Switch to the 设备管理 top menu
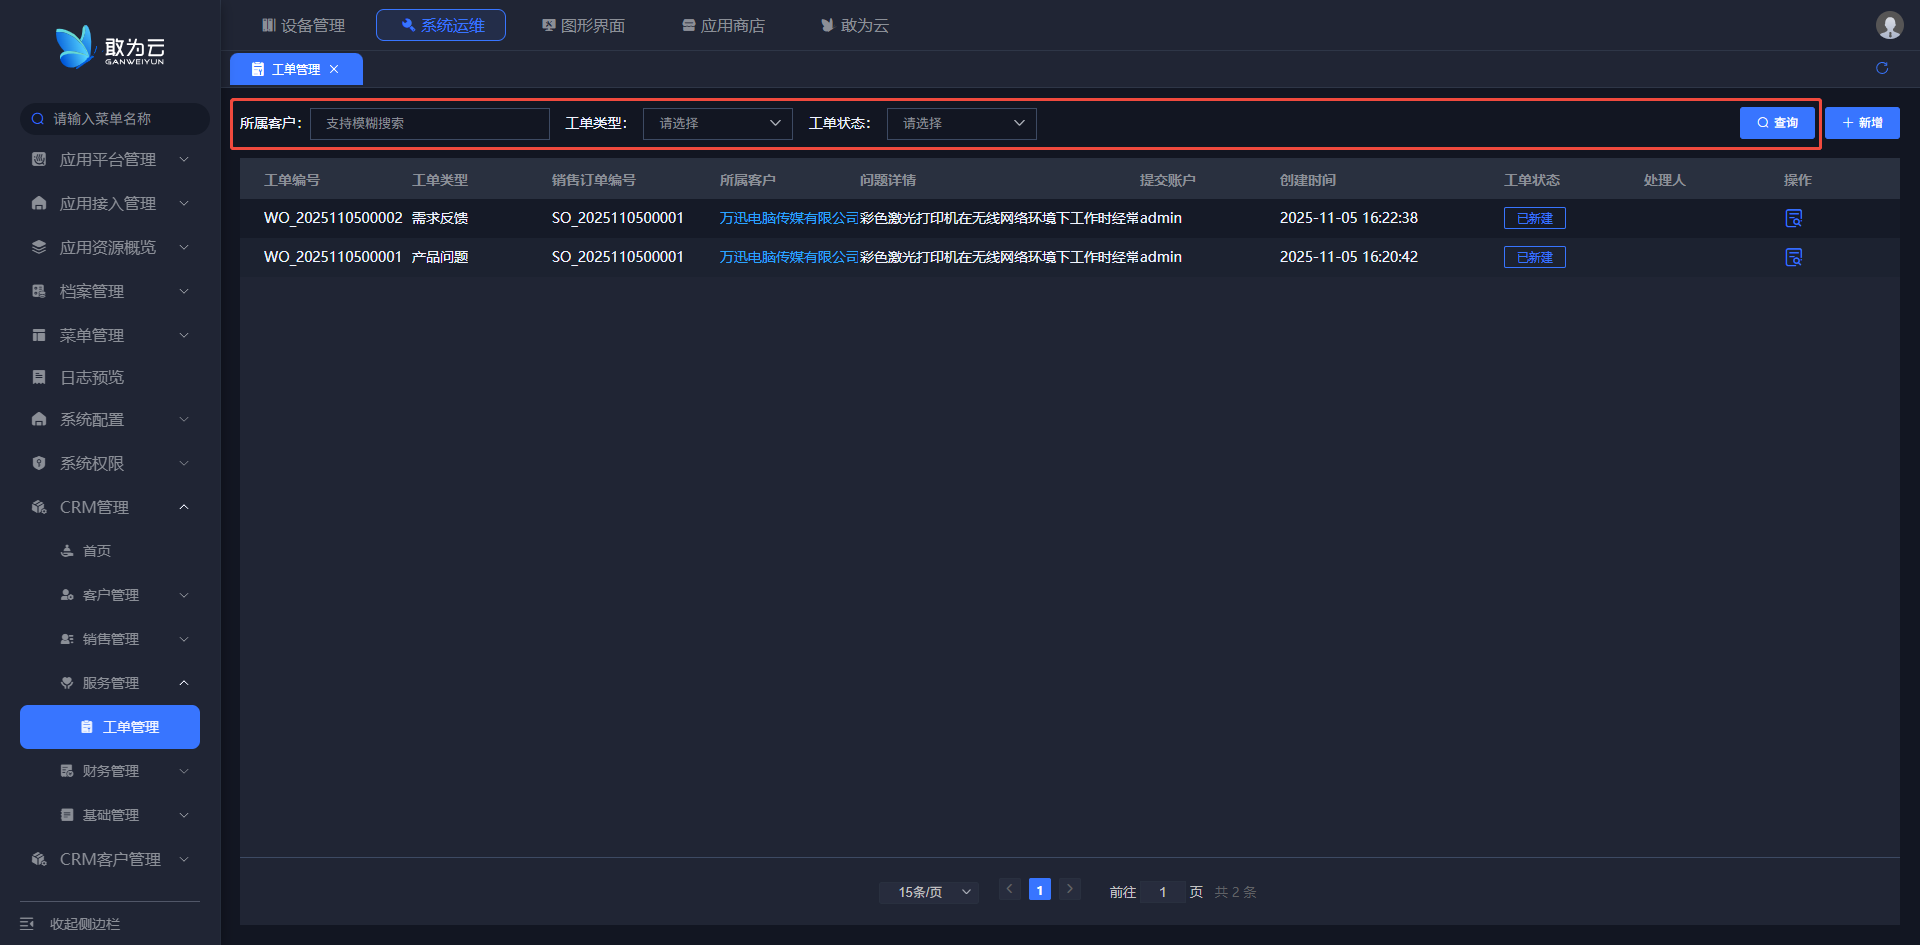 click(x=303, y=25)
